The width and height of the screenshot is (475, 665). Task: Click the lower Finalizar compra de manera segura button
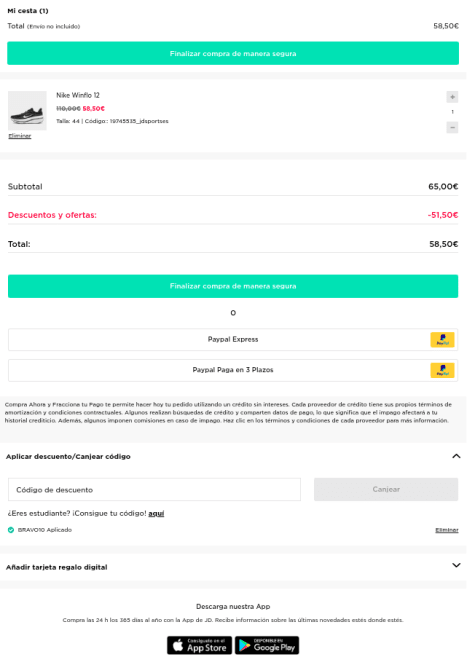coord(233,286)
